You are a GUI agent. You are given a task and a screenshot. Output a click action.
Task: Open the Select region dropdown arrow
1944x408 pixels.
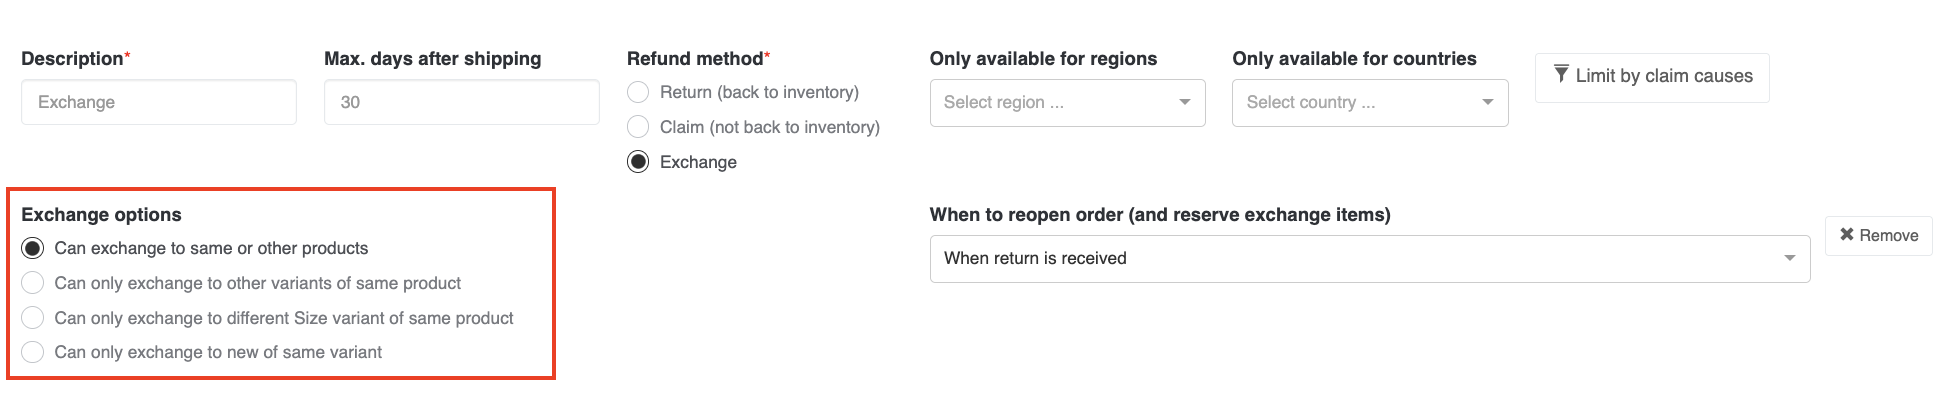point(1184,102)
